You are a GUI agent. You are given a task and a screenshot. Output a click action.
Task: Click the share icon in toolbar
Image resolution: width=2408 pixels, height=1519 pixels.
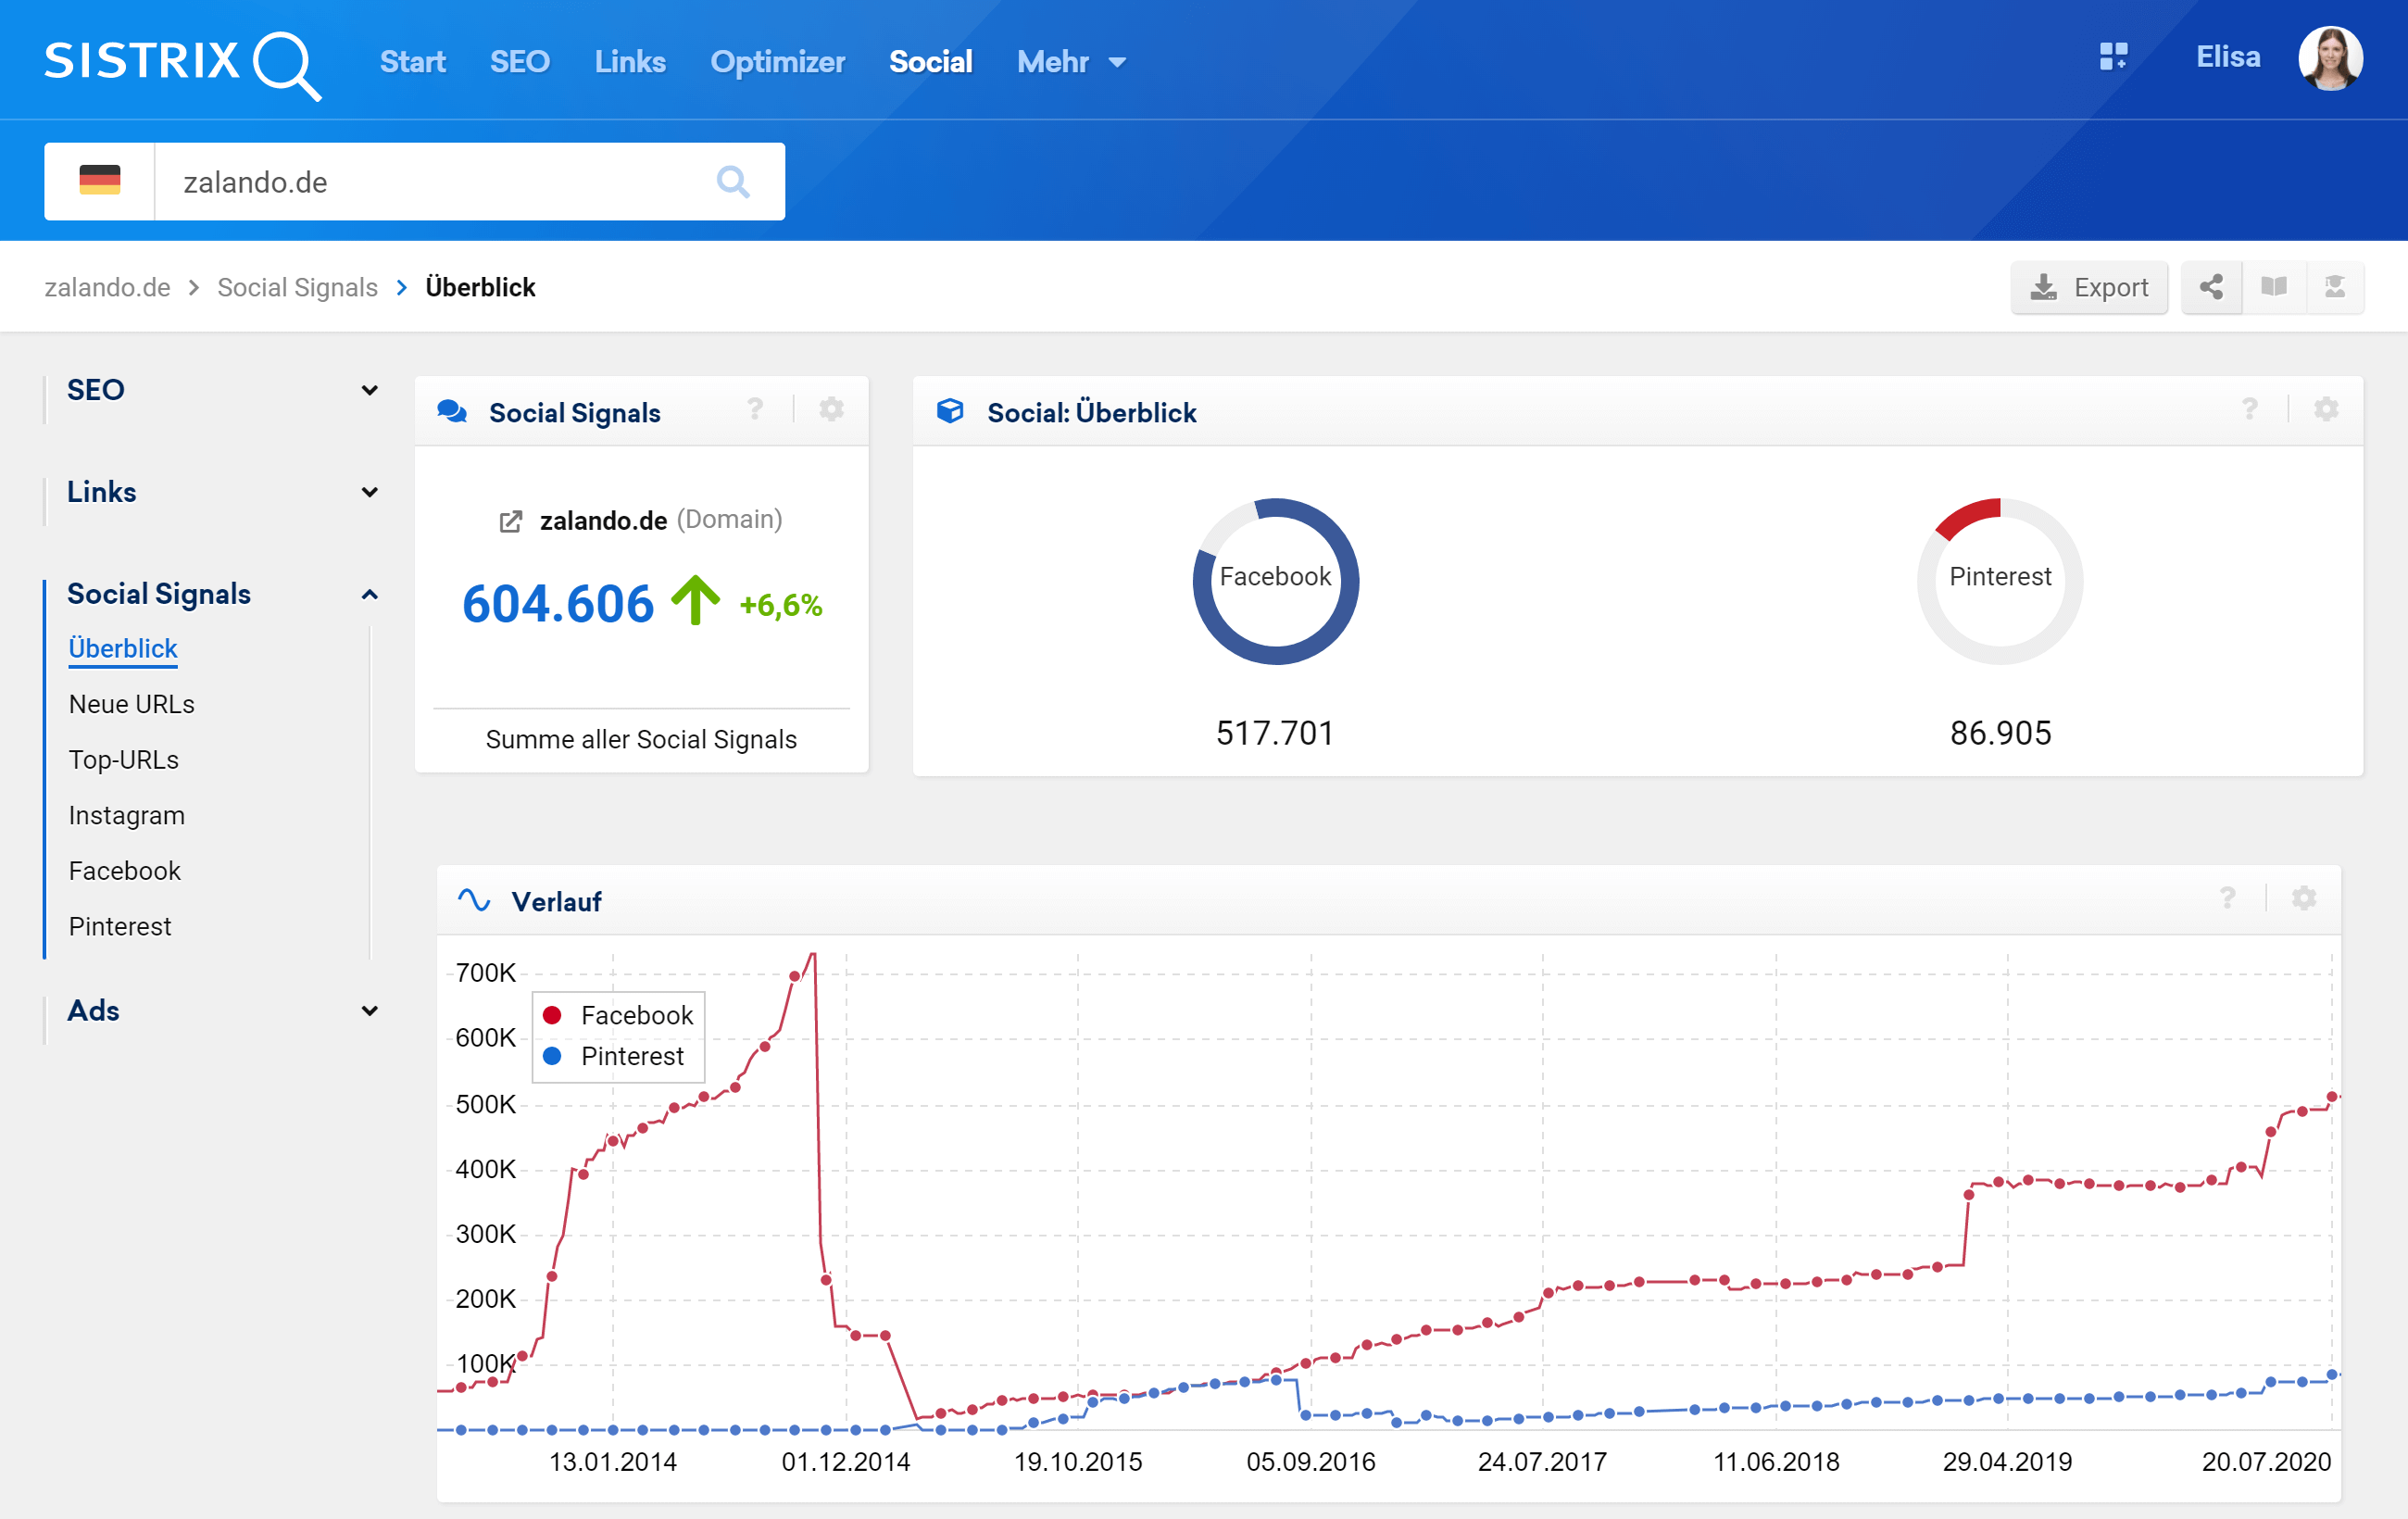(2210, 288)
